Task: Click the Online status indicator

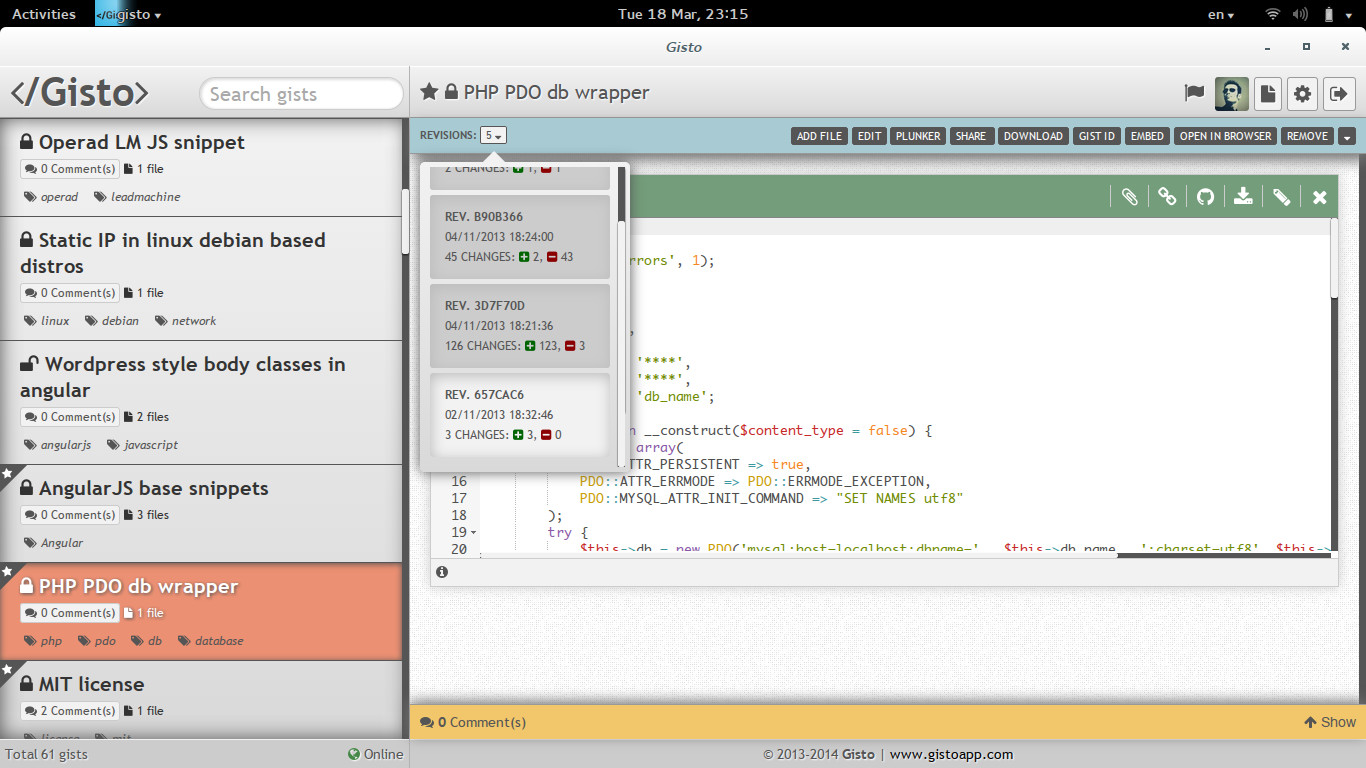Action: tap(375, 754)
